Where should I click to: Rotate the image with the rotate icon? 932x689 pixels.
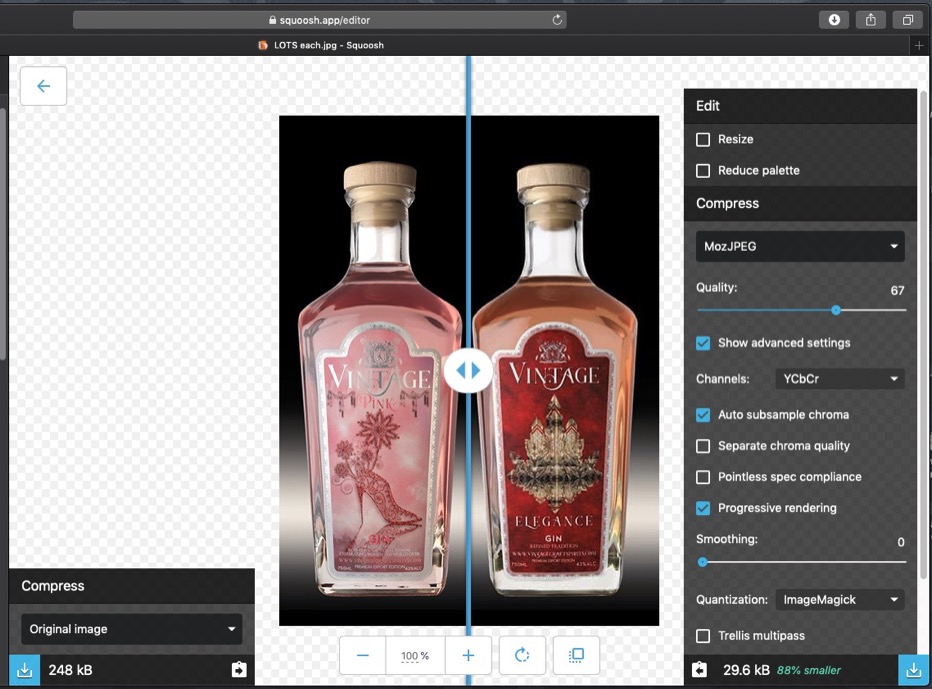522,656
